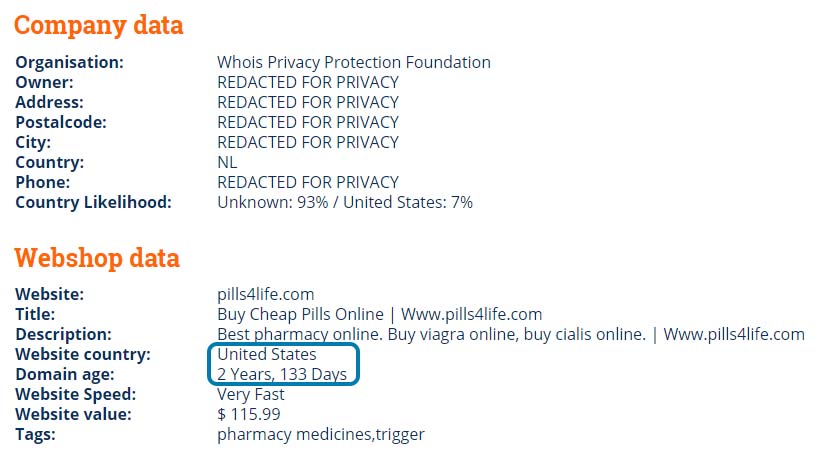Image resolution: width=821 pixels, height=455 pixels.
Task: Click the Www.pills4life.com text in the Title row
Action: click(x=471, y=315)
